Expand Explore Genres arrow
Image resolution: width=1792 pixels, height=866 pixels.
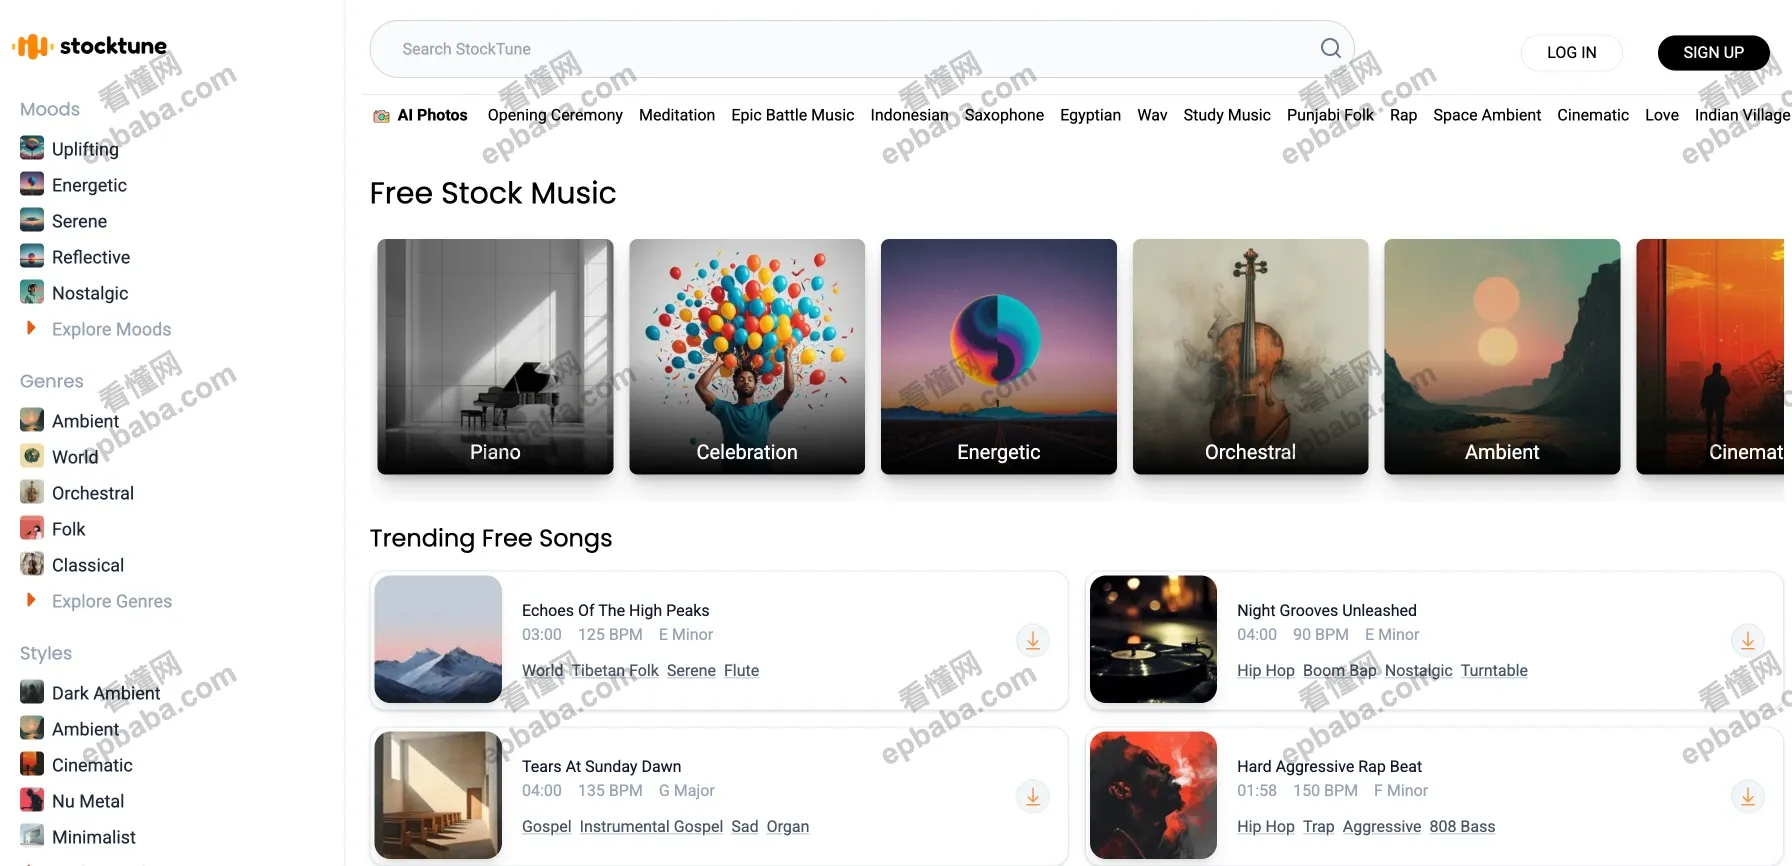click(31, 600)
